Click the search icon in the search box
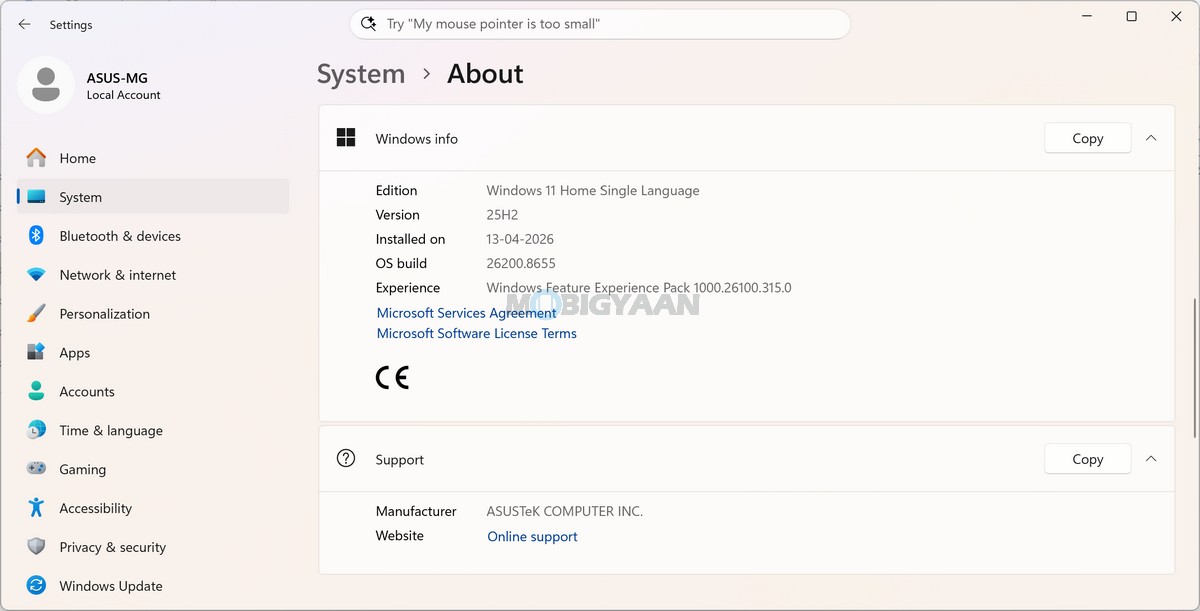Screen dimensions: 1200x611 coord(368,24)
